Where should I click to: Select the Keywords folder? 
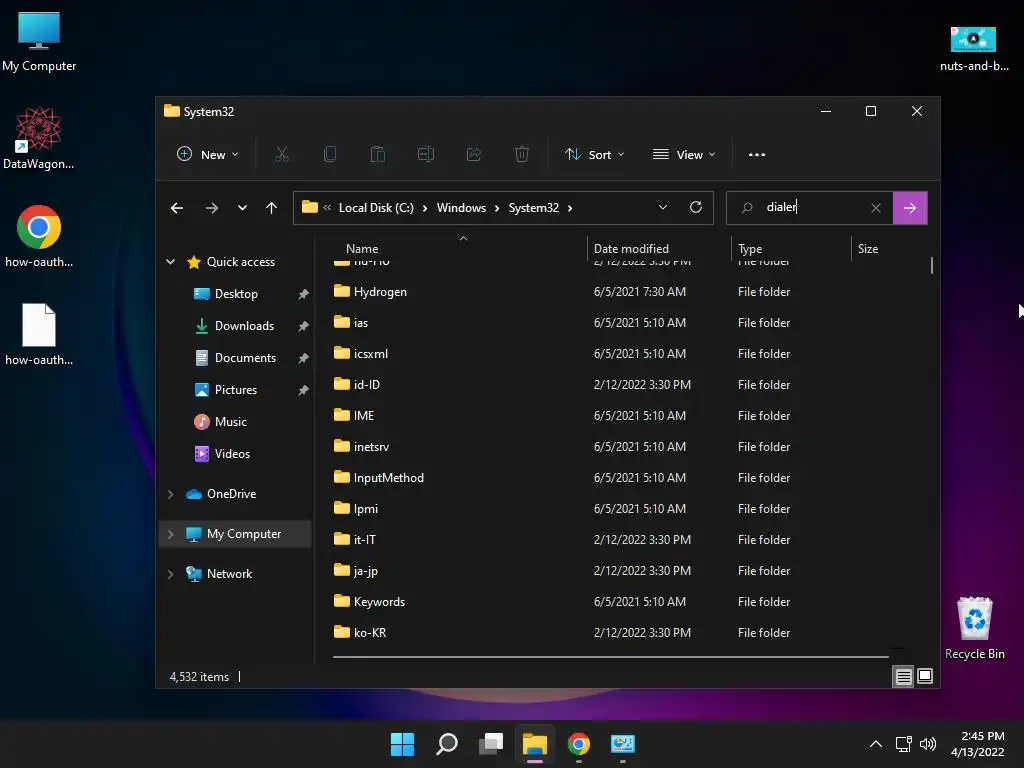379,602
